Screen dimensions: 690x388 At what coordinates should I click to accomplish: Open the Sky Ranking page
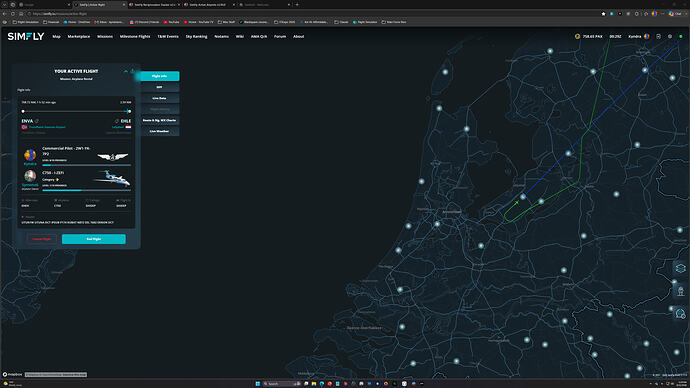point(196,37)
